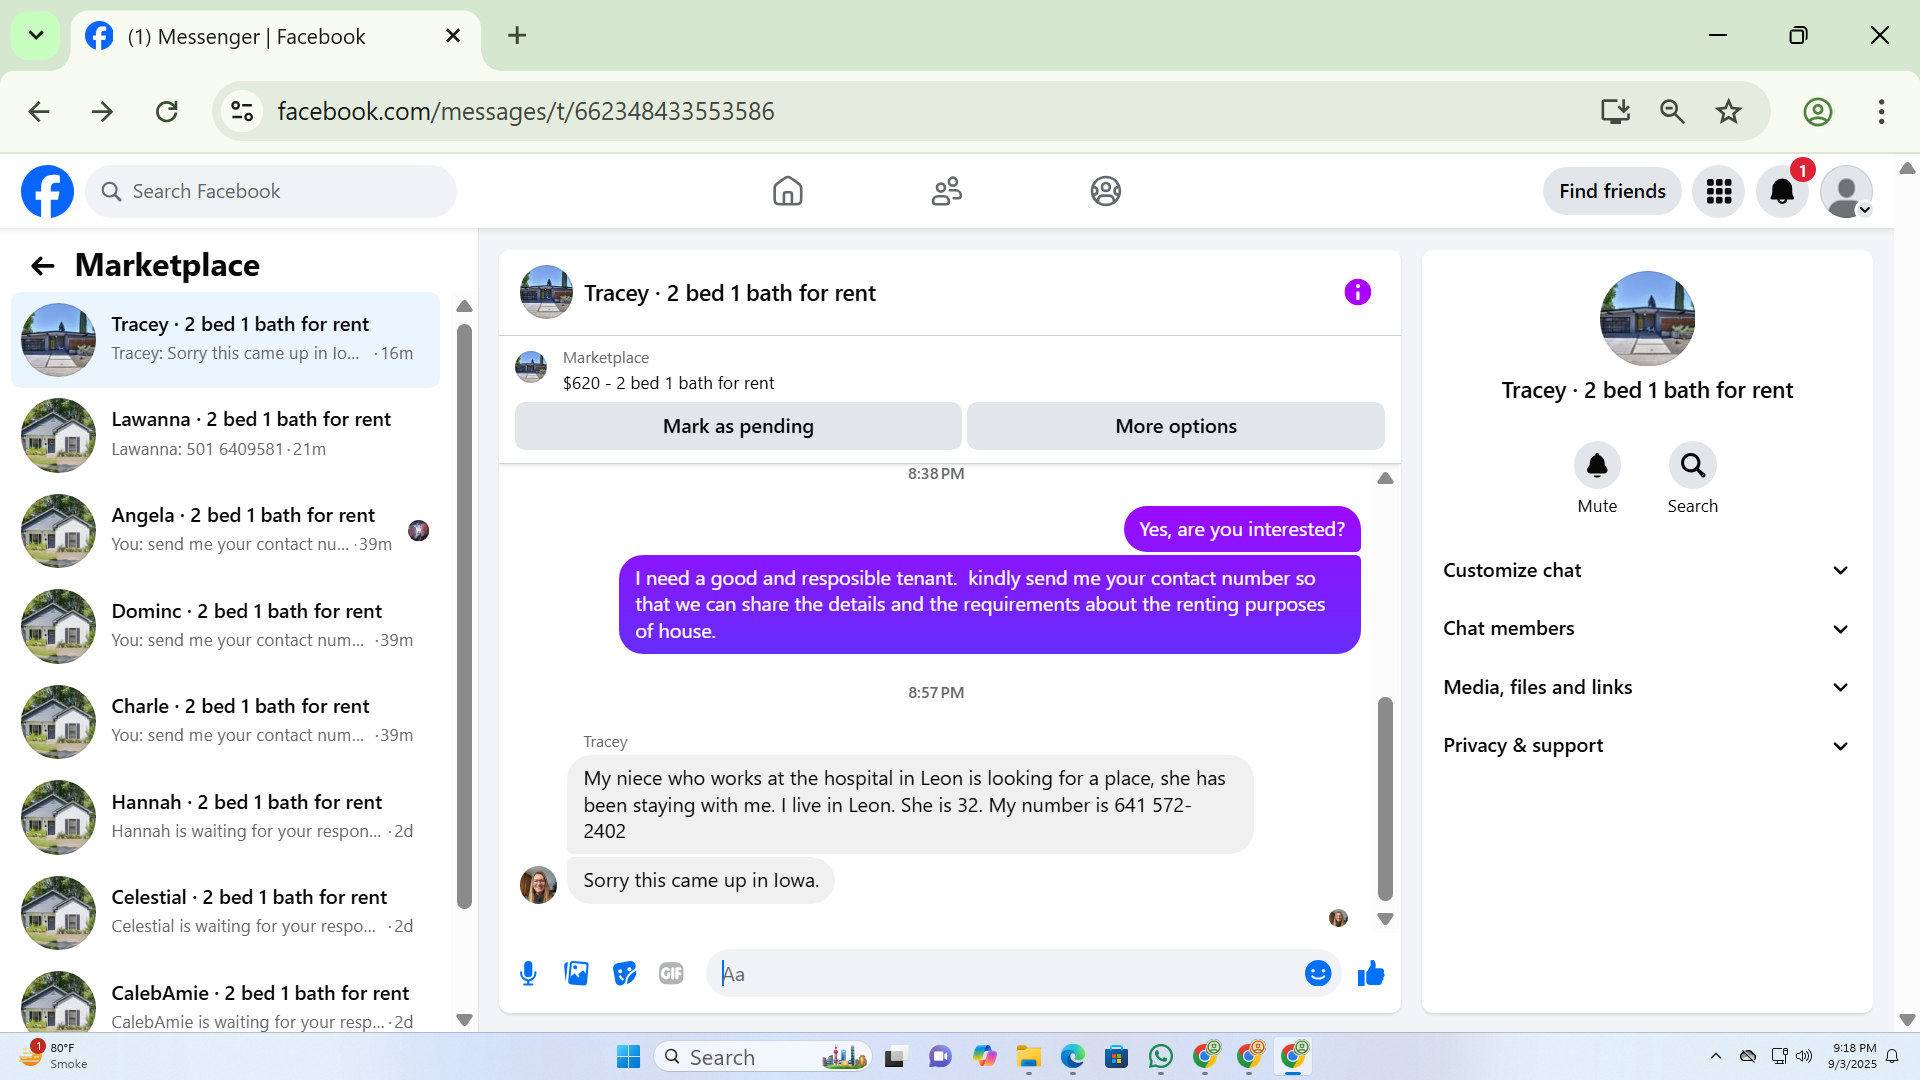This screenshot has width=1920, height=1080.
Task: Open File Explorer from taskbar
Action: point(1028,1056)
